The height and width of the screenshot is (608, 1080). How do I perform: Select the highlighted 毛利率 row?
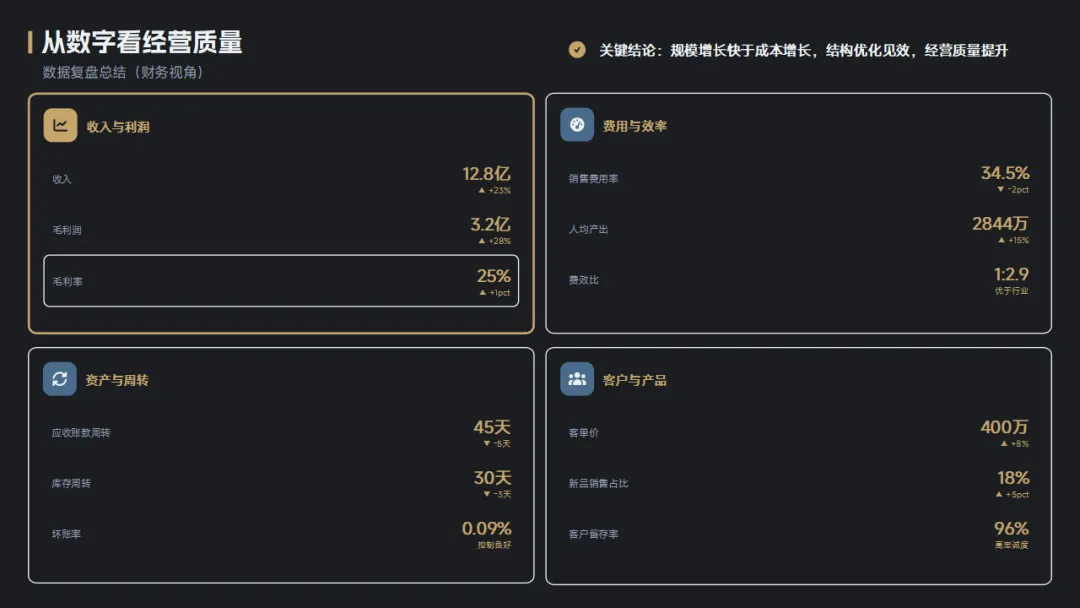[x=281, y=281]
